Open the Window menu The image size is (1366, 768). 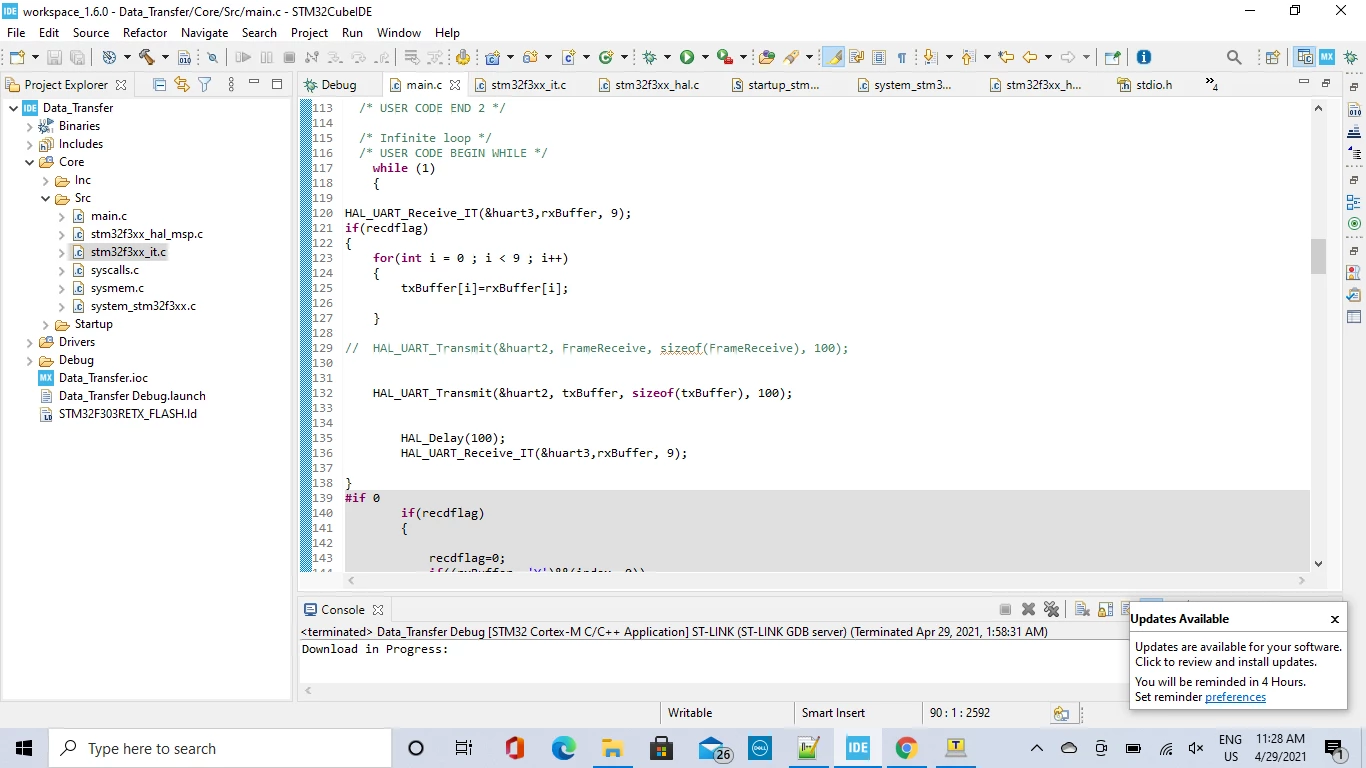click(x=399, y=33)
